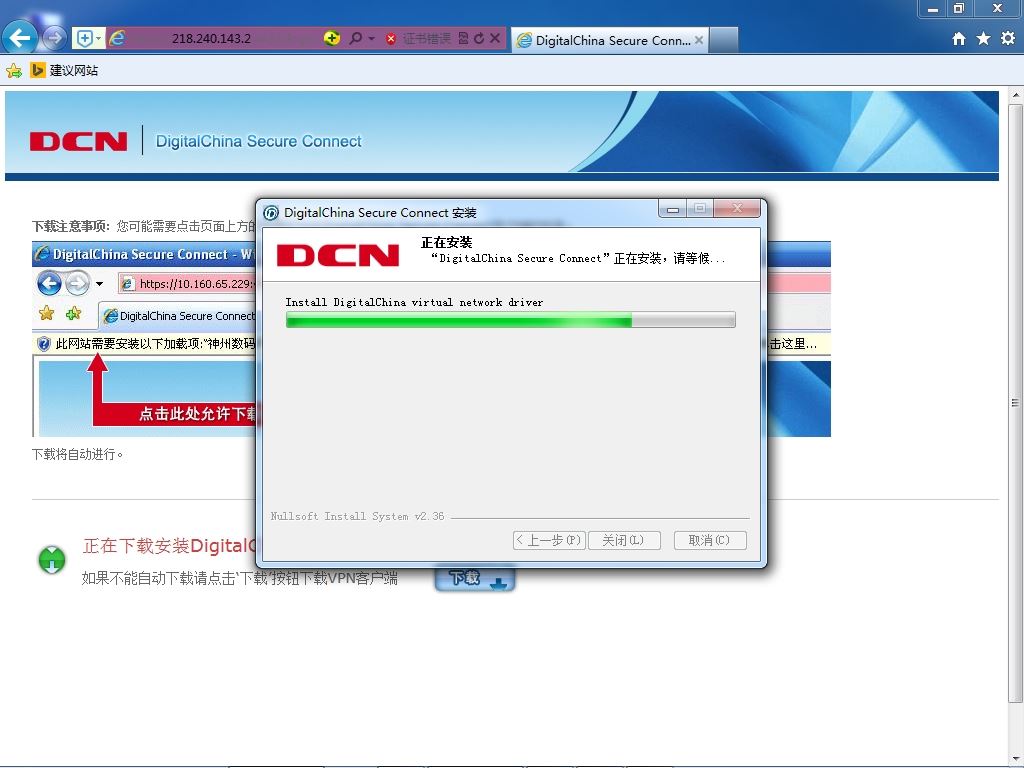The height and width of the screenshot is (768, 1024).
Task: Expand the dropdown next to the shield icon
Action: tap(99, 39)
